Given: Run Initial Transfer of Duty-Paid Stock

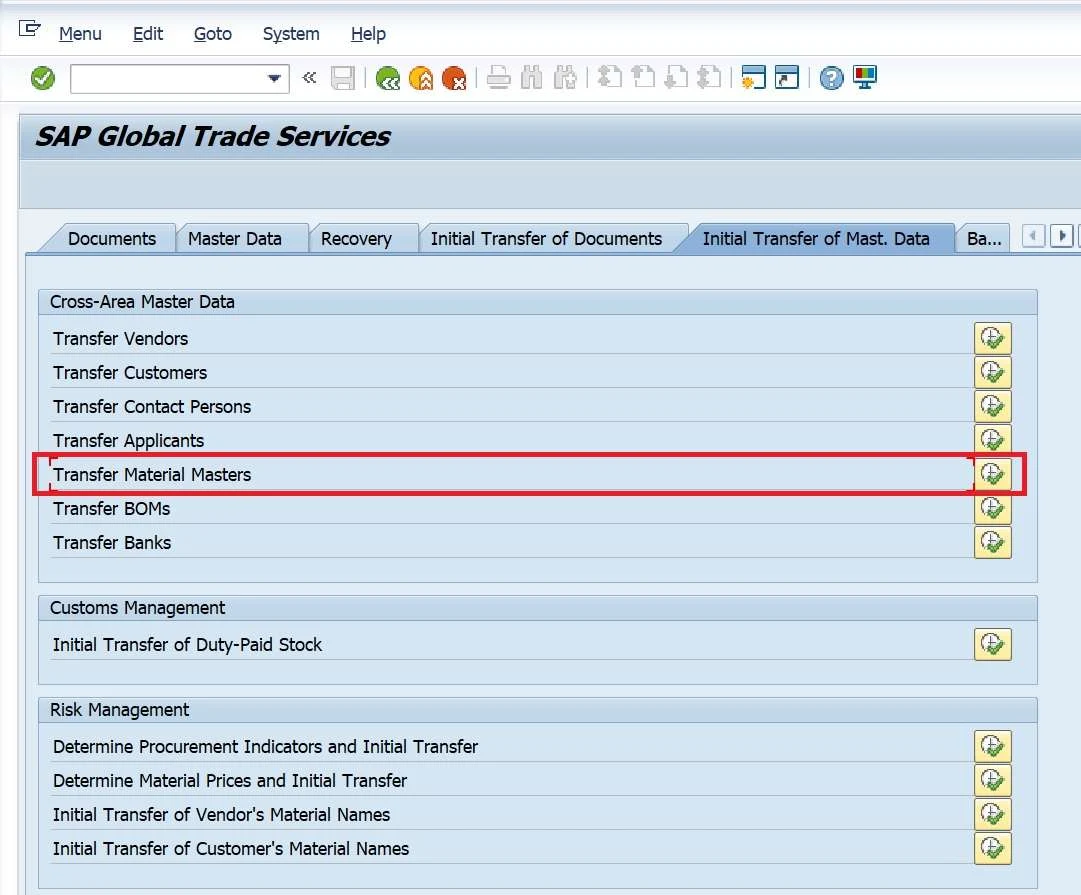Looking at the screenshot, I should pos(992,644).
